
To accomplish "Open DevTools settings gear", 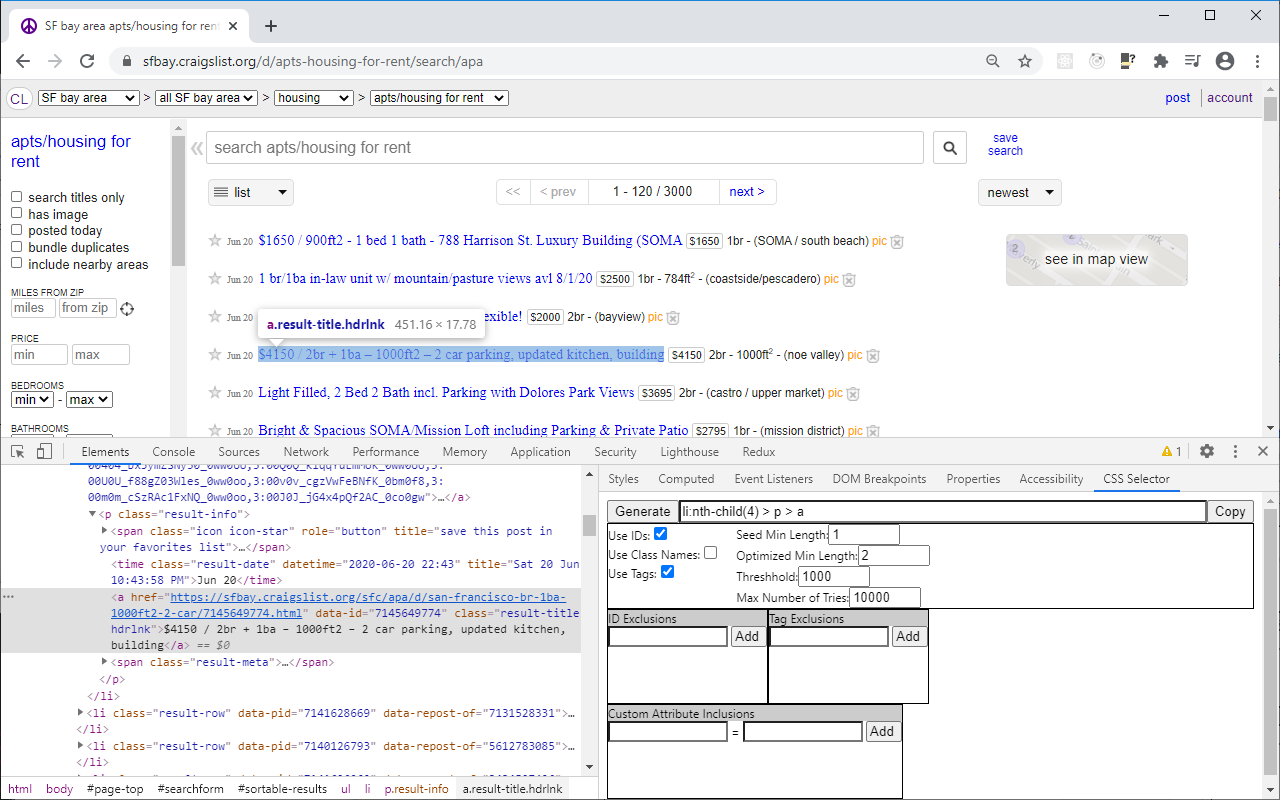I will tap(1207, 452).
